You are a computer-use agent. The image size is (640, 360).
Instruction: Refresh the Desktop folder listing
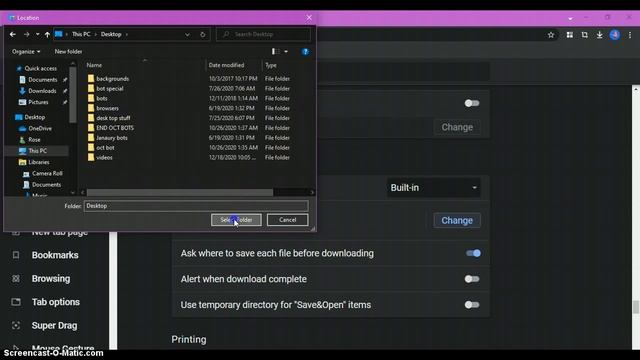pos(203,35)
